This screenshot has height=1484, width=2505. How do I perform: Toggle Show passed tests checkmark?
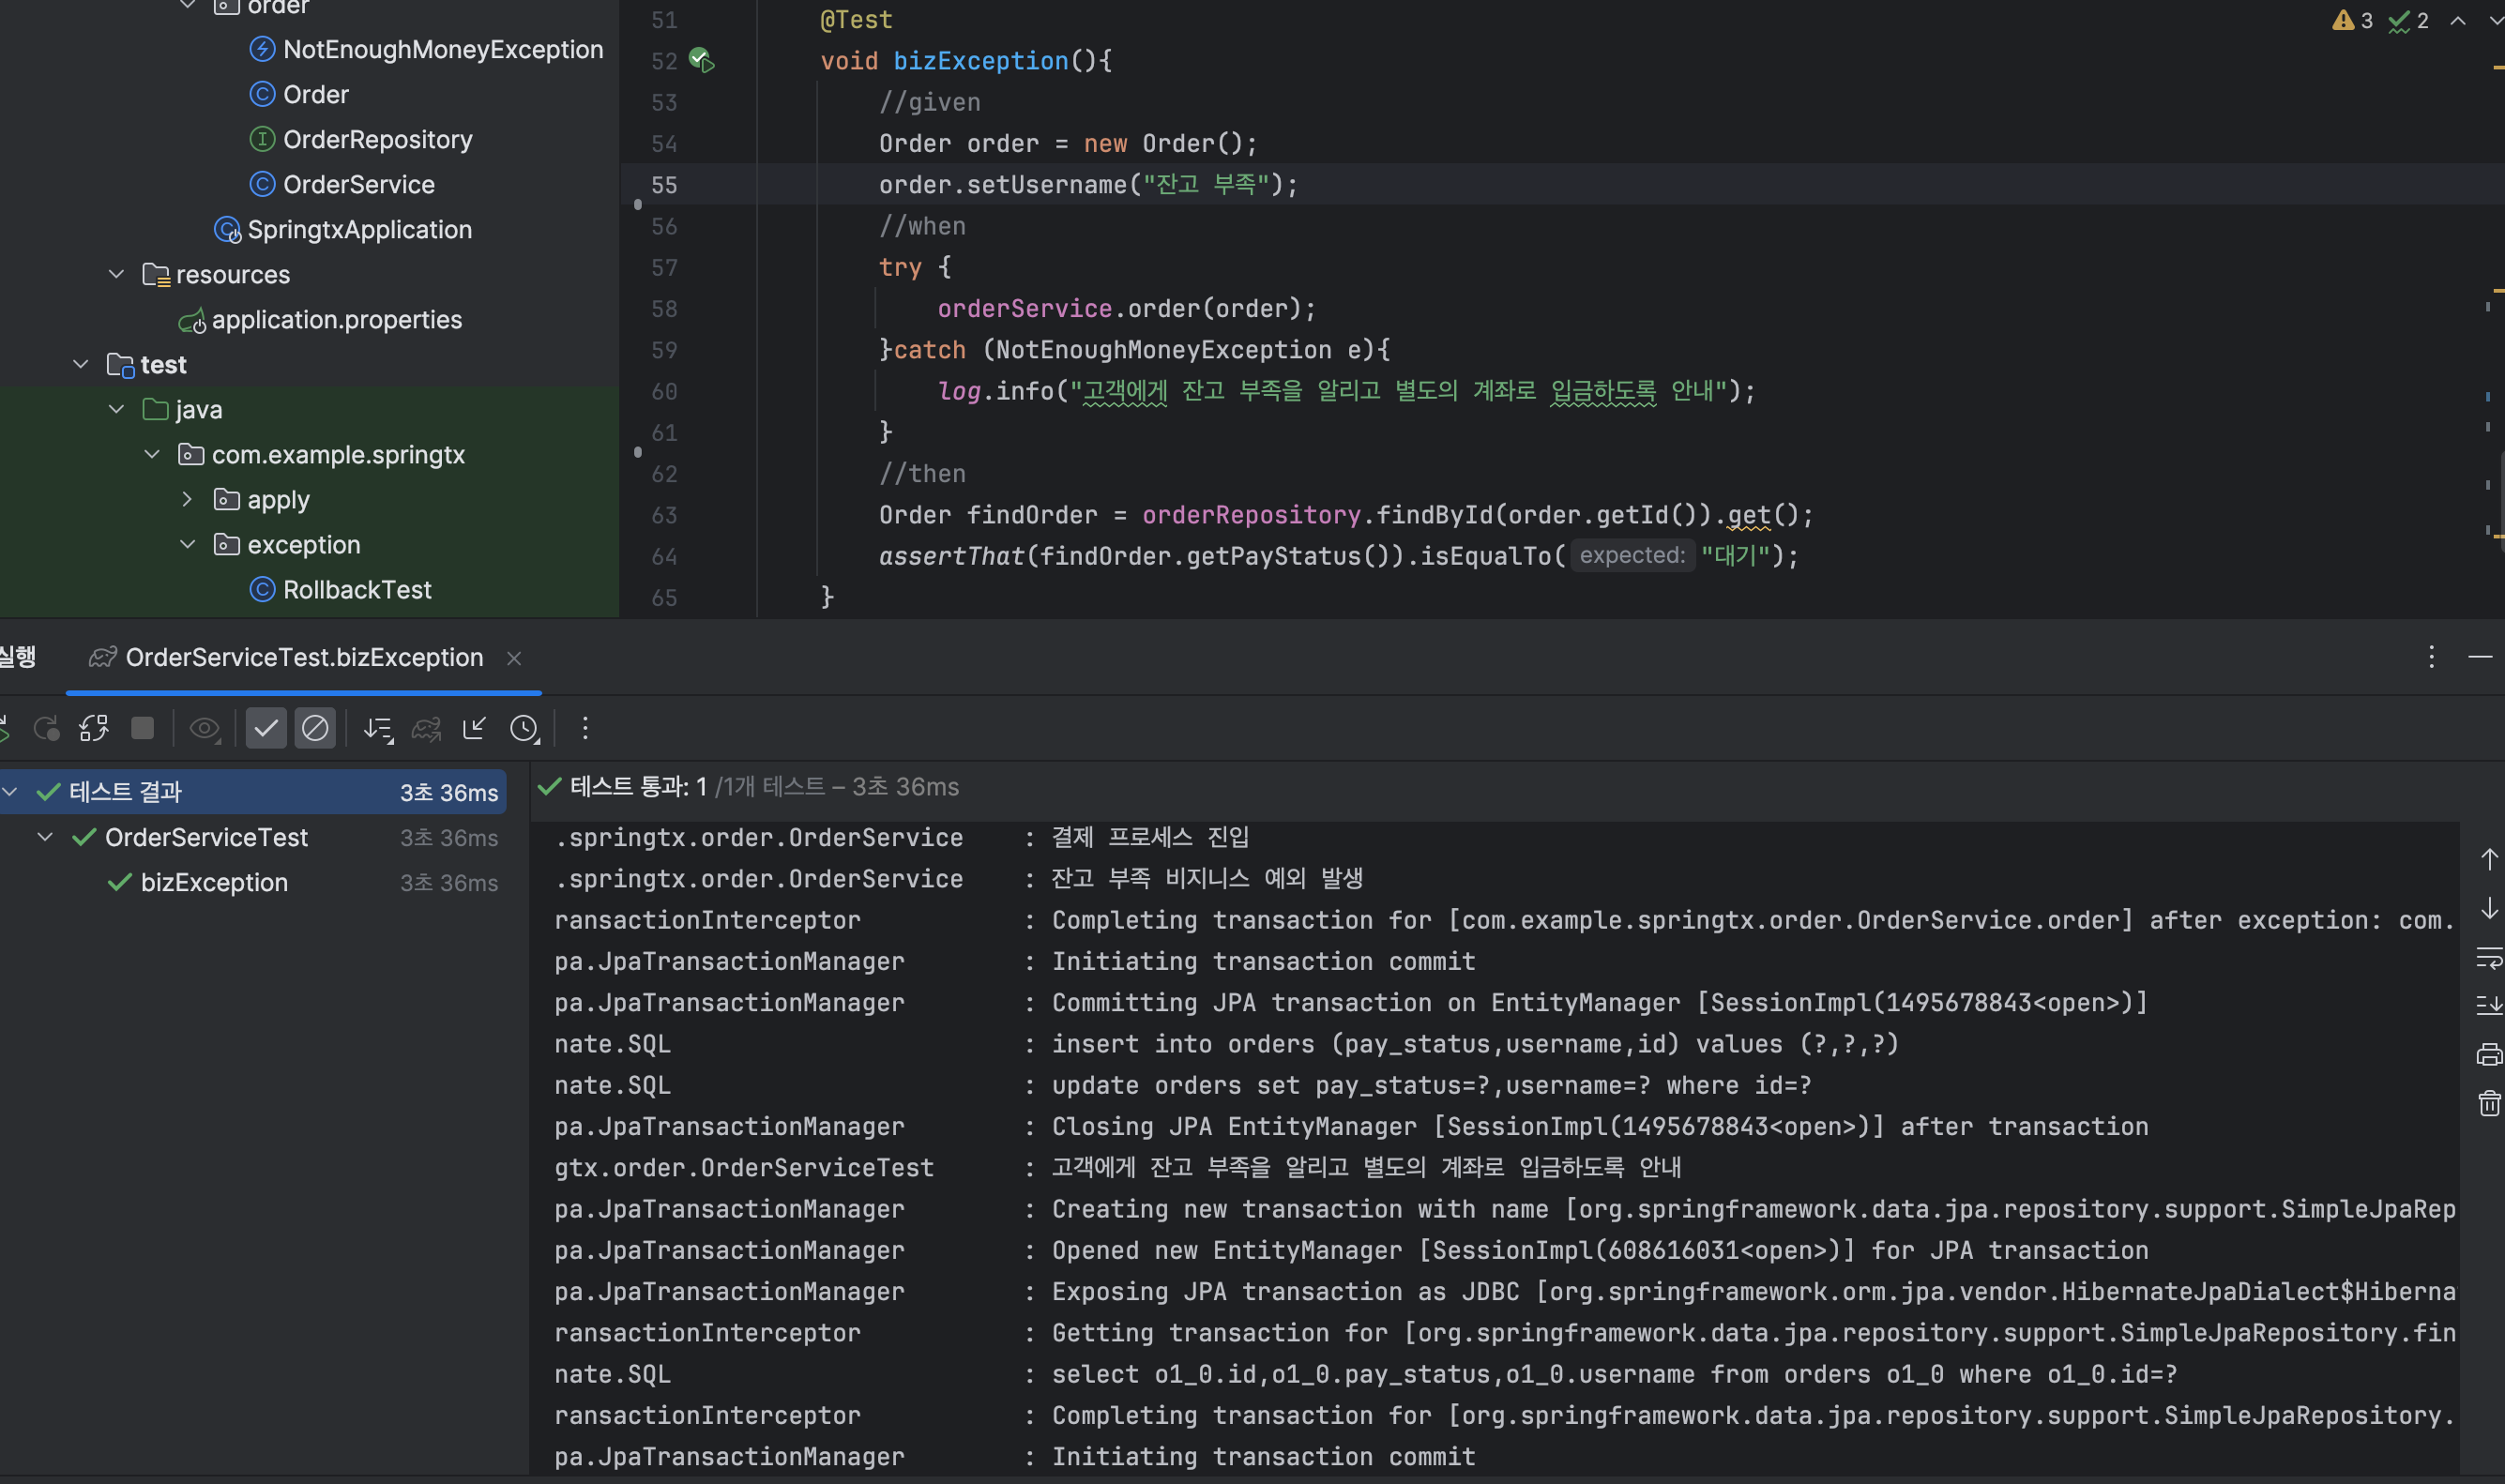tap(266, 728)
